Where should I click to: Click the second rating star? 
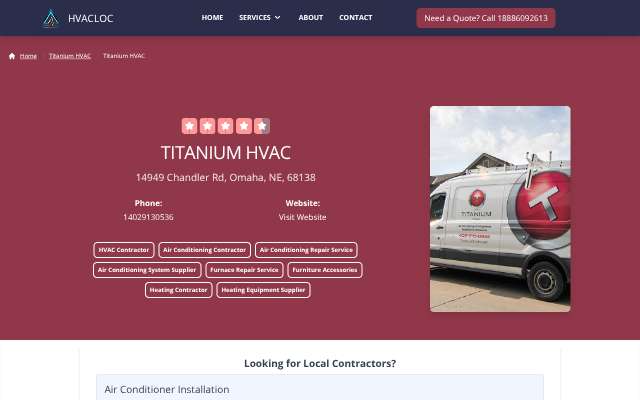pyautogui.click(x=207, y=126)
